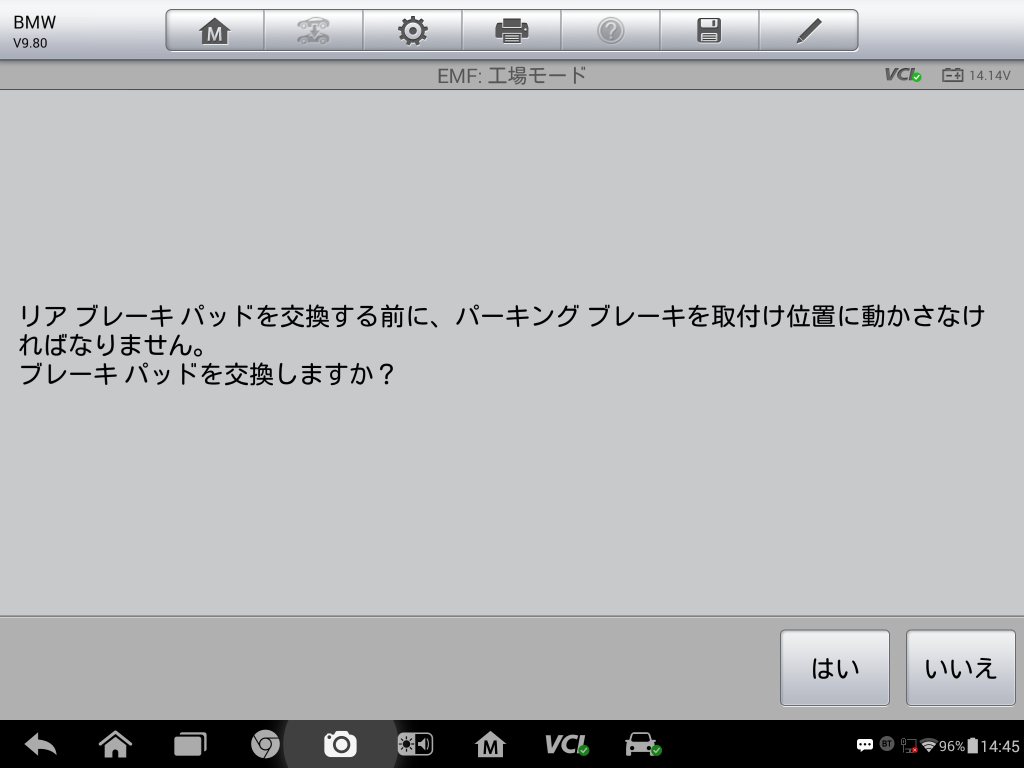Confirm brake pad replacement with はい
The width and height of the screenshot is (1024, 768).
(835, 667)
